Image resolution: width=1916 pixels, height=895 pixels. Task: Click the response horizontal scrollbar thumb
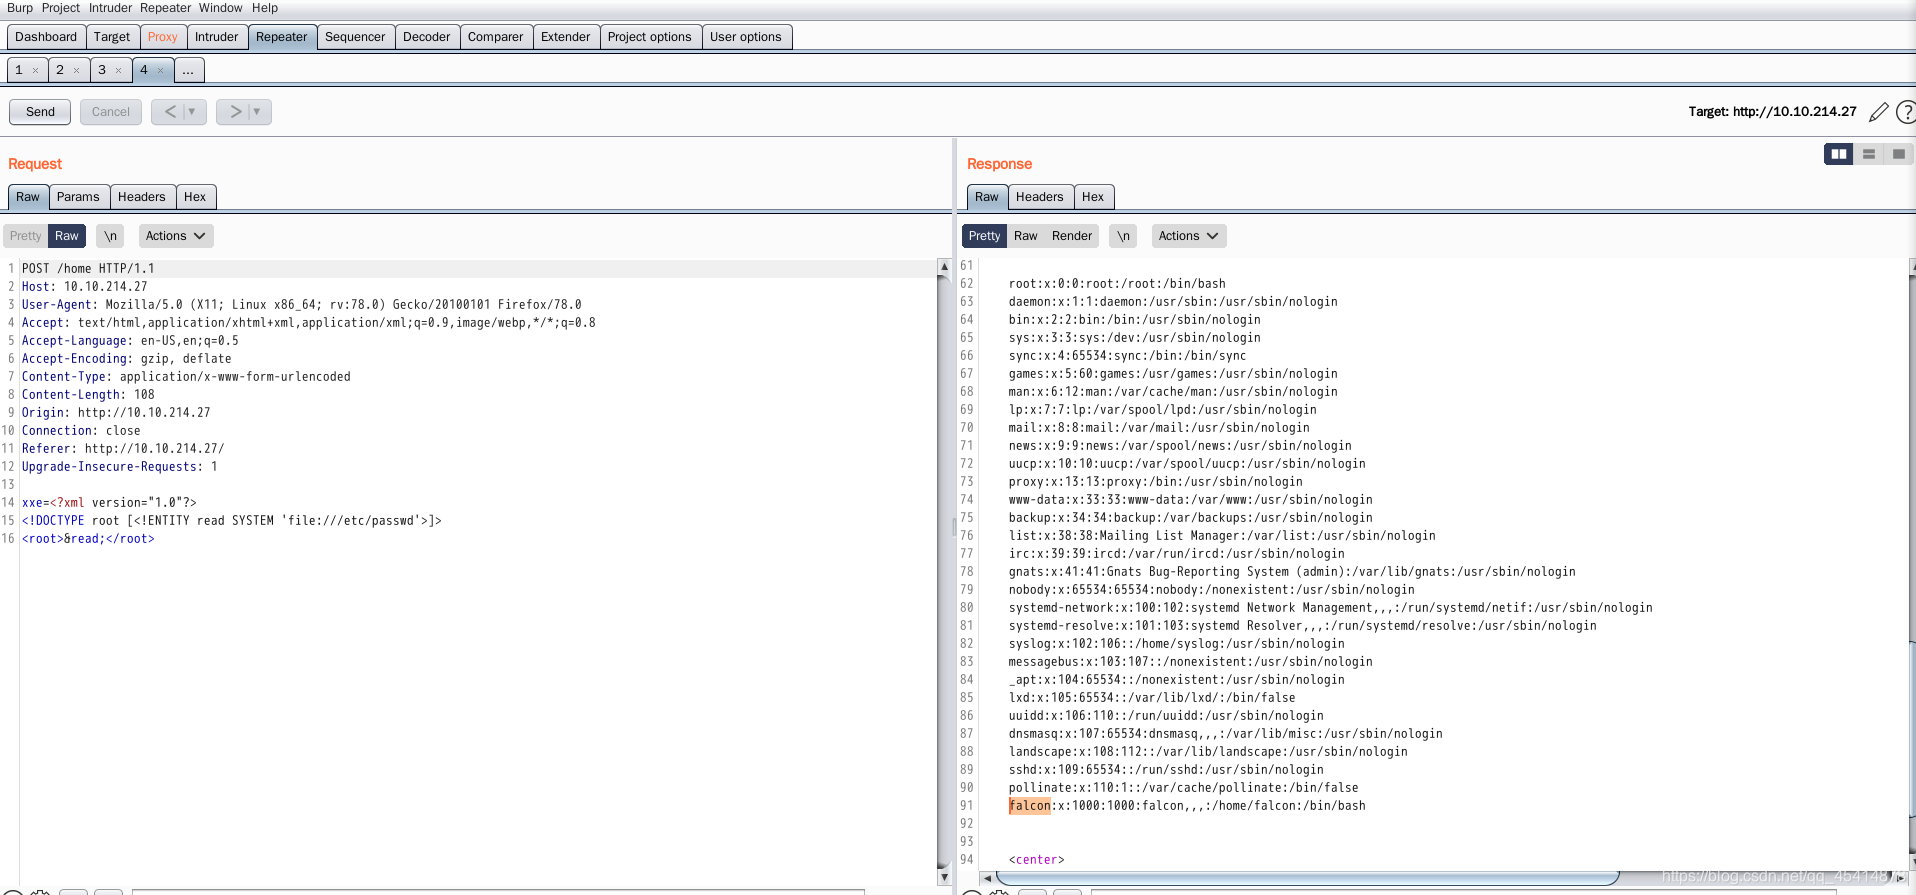1306,878
